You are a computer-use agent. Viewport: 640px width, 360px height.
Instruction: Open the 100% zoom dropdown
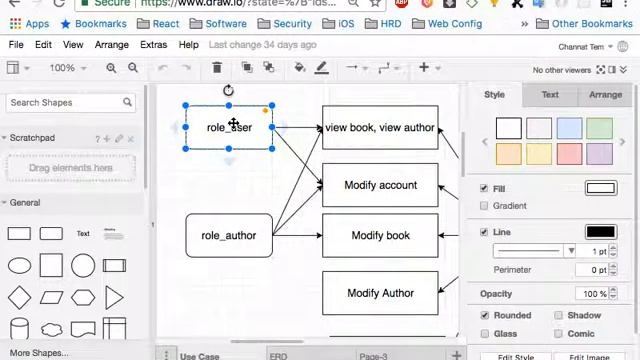pyautogui.click(x=68, y=68)
